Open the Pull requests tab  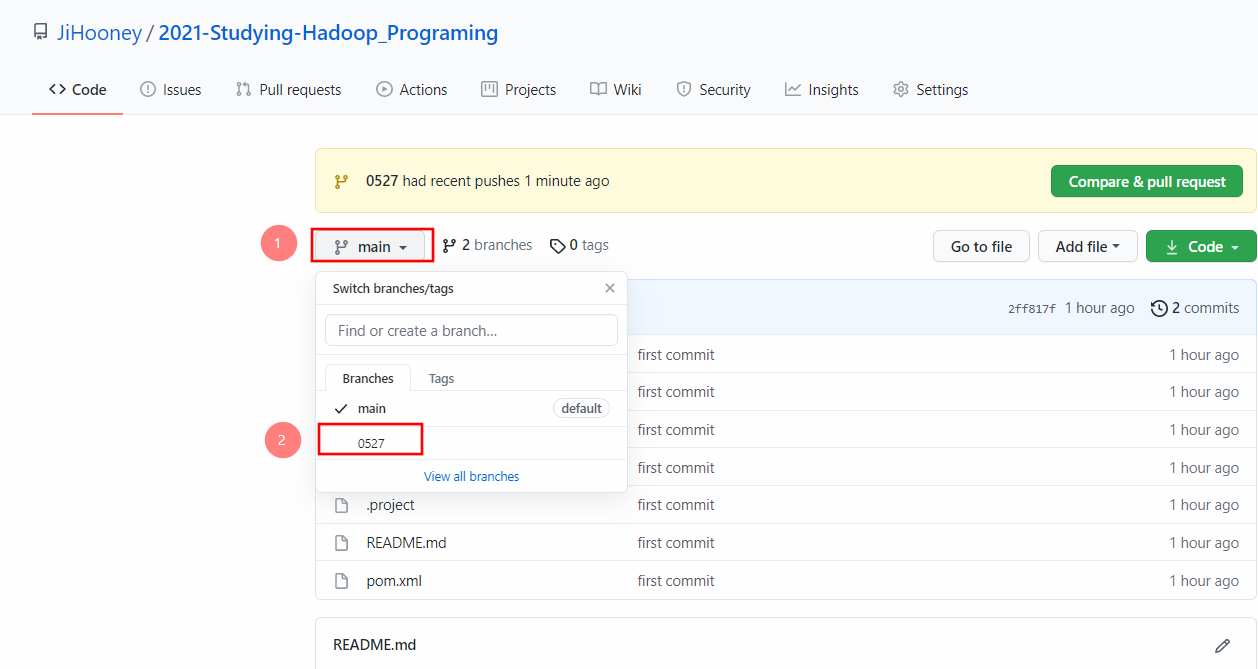click(x=289, y=90)
